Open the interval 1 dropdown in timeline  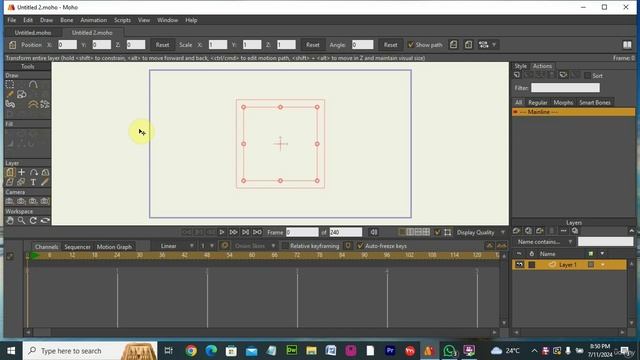pos(207,246)
